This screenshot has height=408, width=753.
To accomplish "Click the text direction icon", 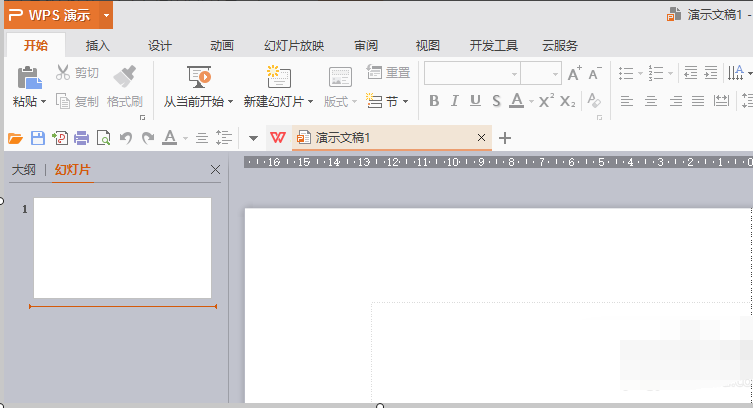I will click(736, 73).
